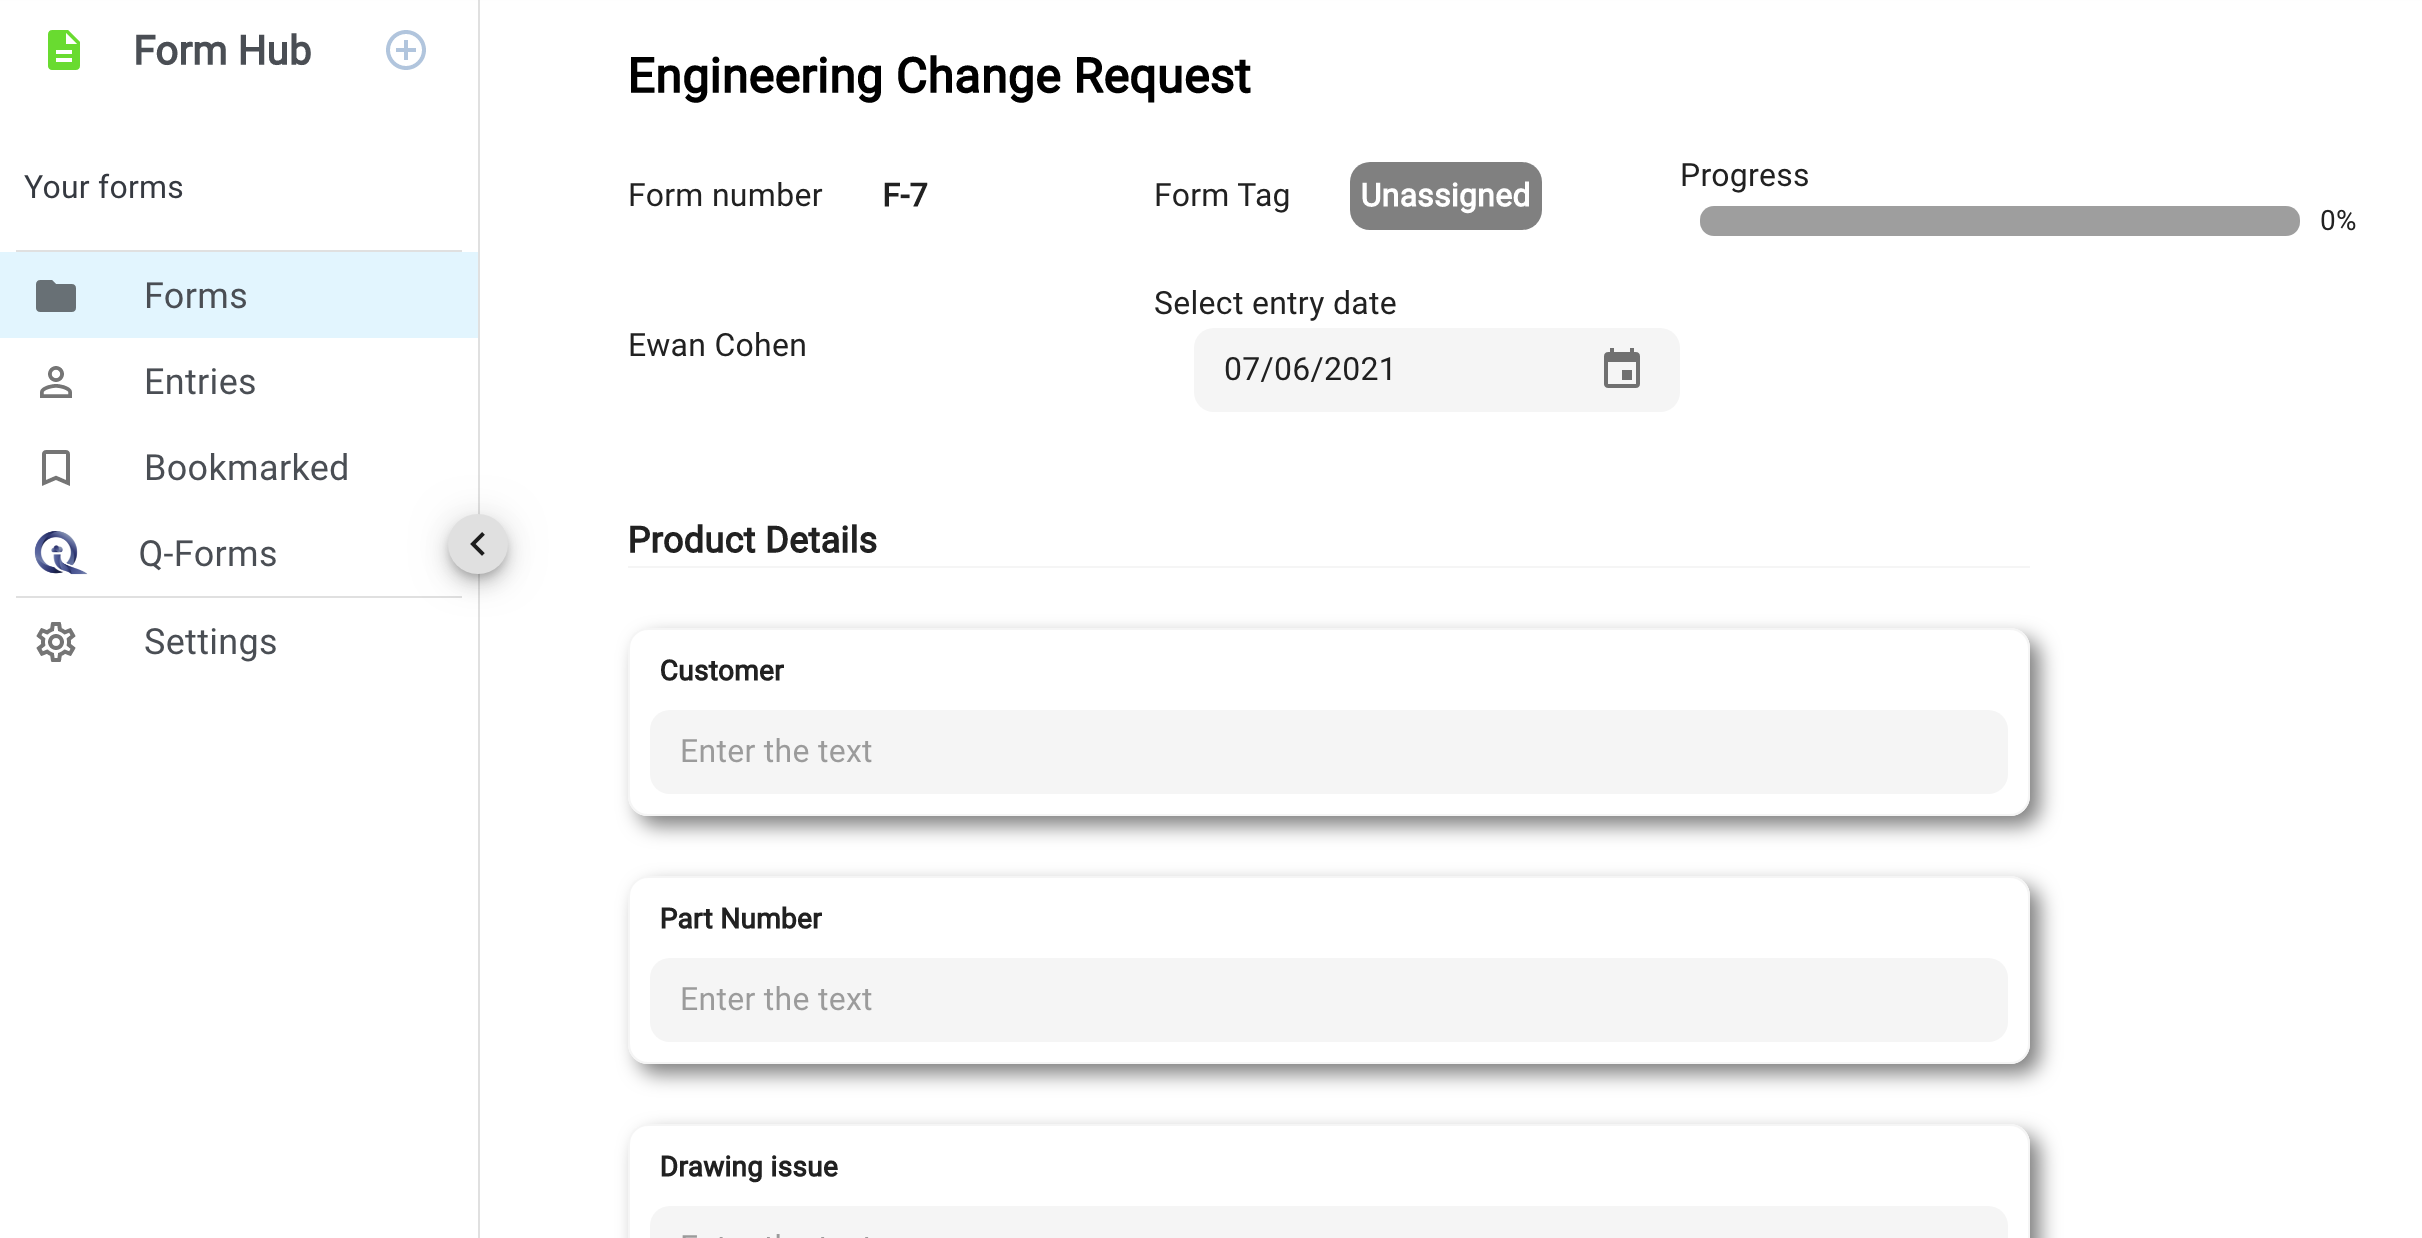Focus the Customer text field
Viewport: 2422px width, 1238px height.
click(x=1328, y=752)
